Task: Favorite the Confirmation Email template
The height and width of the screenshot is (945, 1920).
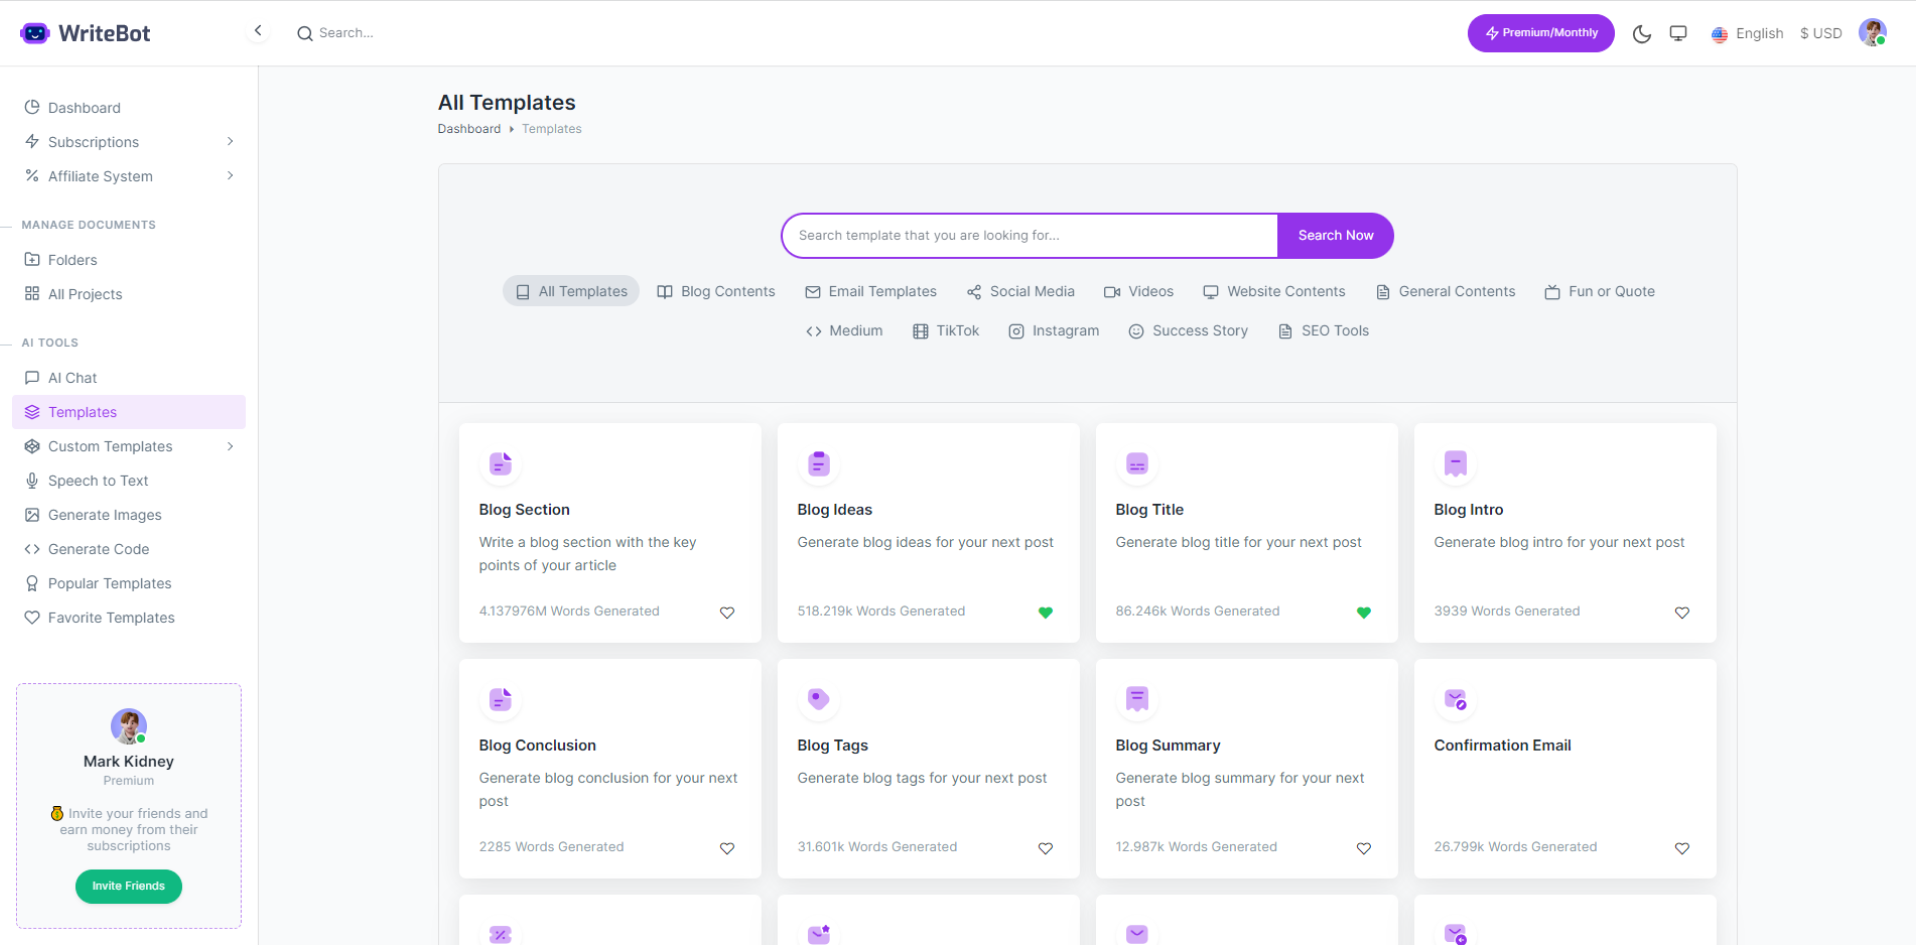Action: point(1682,848)
